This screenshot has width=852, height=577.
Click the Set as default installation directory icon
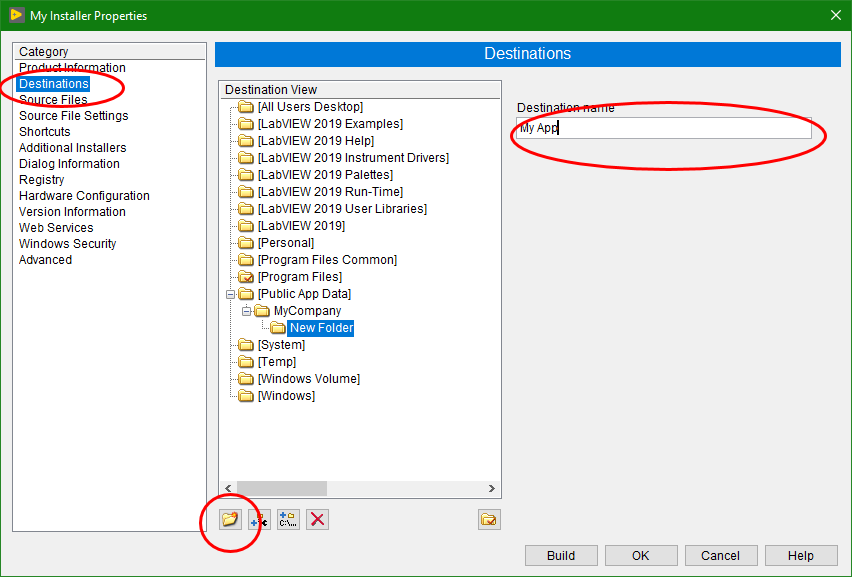pyautogui.click(x=489, y=519)
